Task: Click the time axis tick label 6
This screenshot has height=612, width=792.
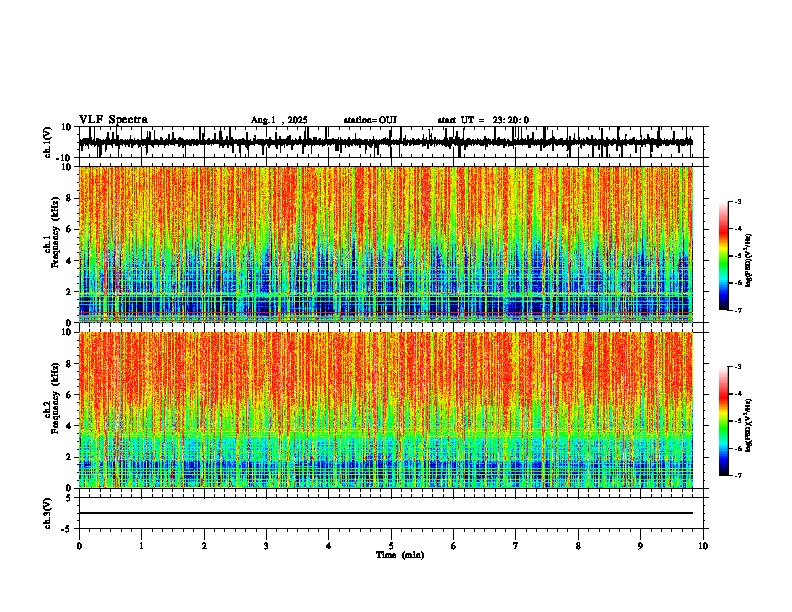Action: [x=454, y=546]
